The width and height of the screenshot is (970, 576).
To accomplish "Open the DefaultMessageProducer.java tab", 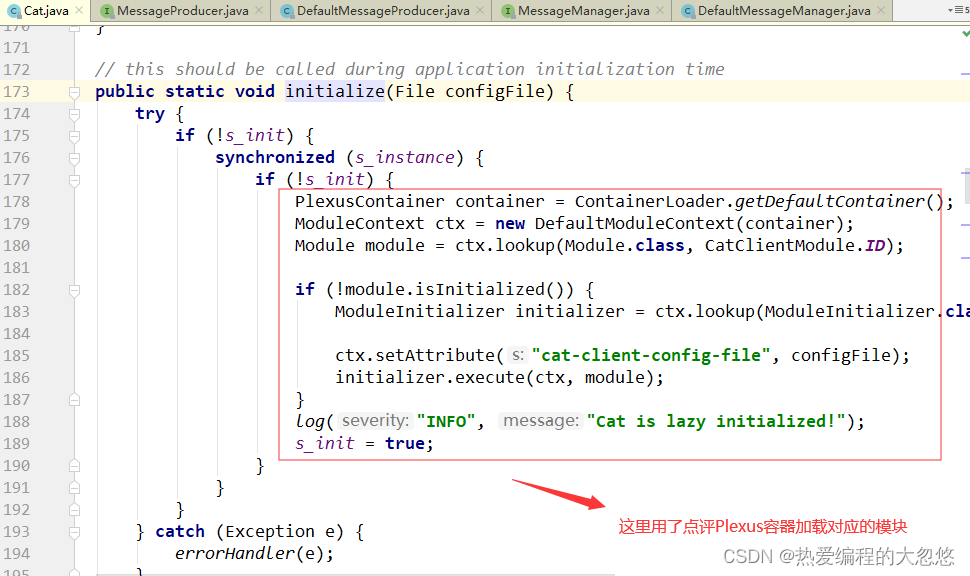I will [383, 11].
